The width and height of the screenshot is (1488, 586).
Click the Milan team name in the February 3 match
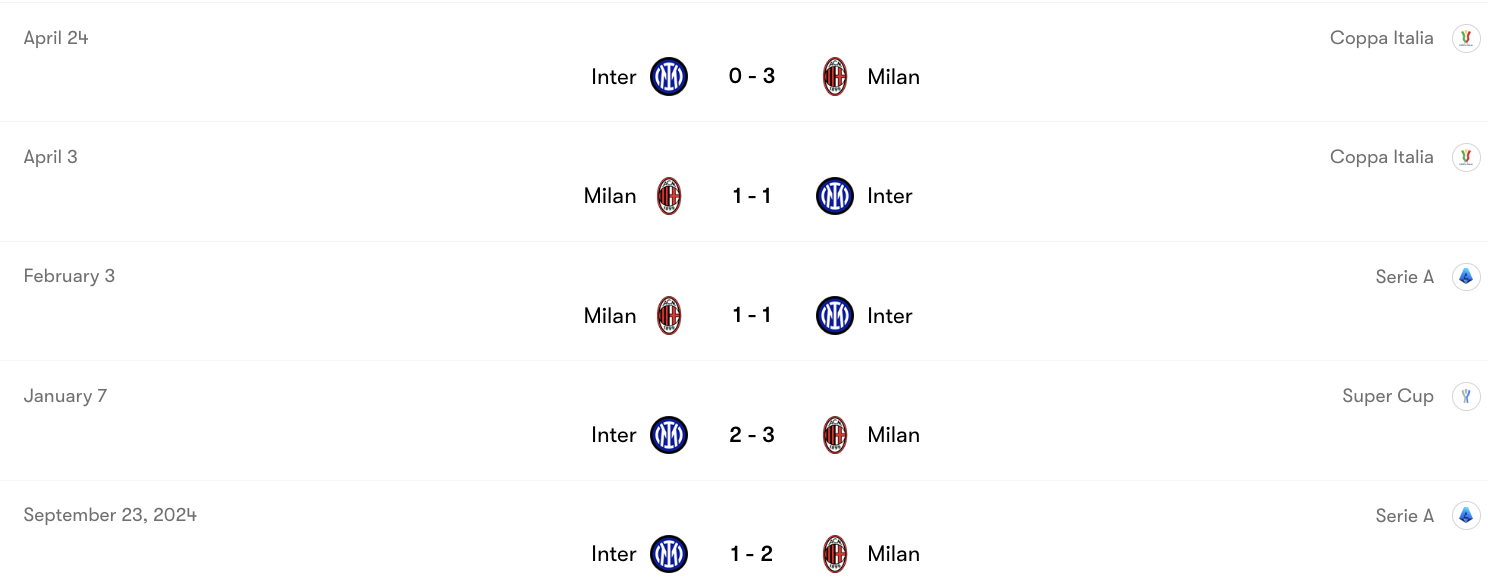pos(610,315)
